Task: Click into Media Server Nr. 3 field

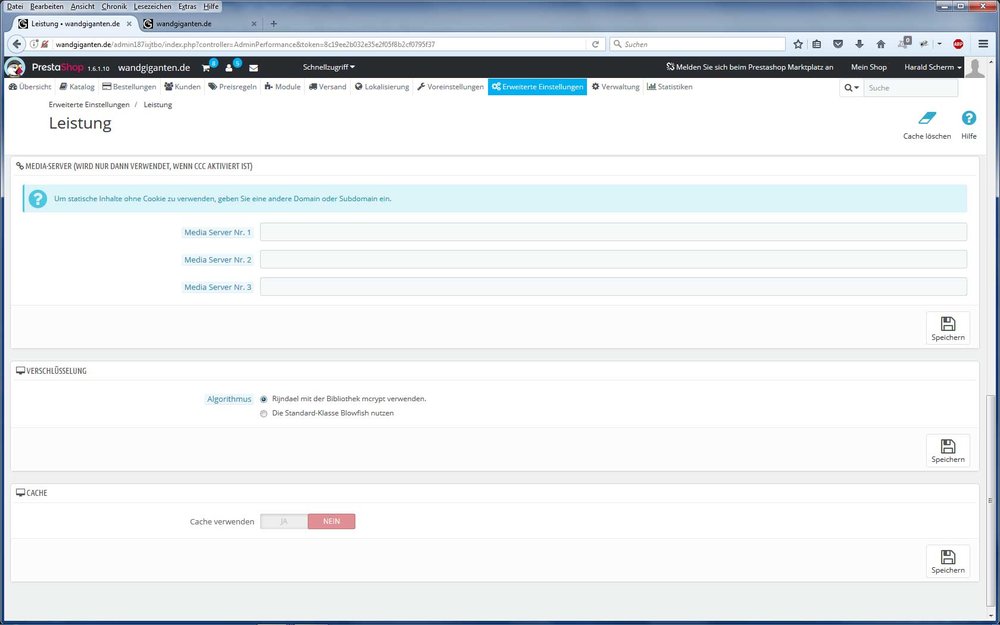Action: coord(613,287)
